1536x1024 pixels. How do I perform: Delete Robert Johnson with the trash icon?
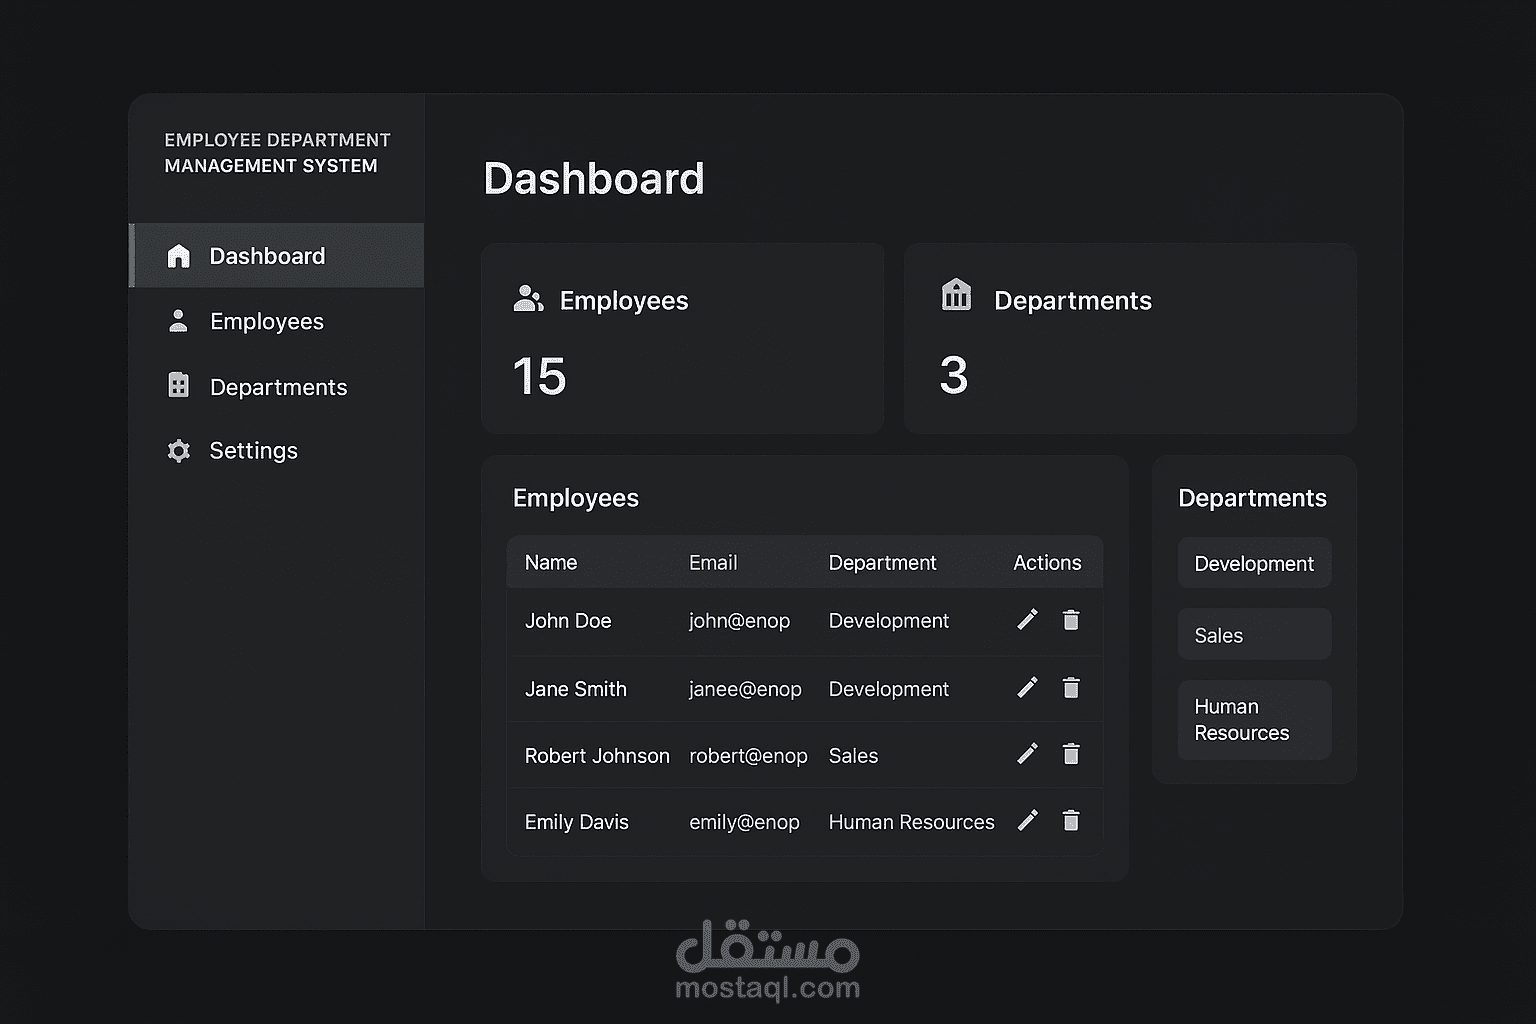tap(1071, 753)
